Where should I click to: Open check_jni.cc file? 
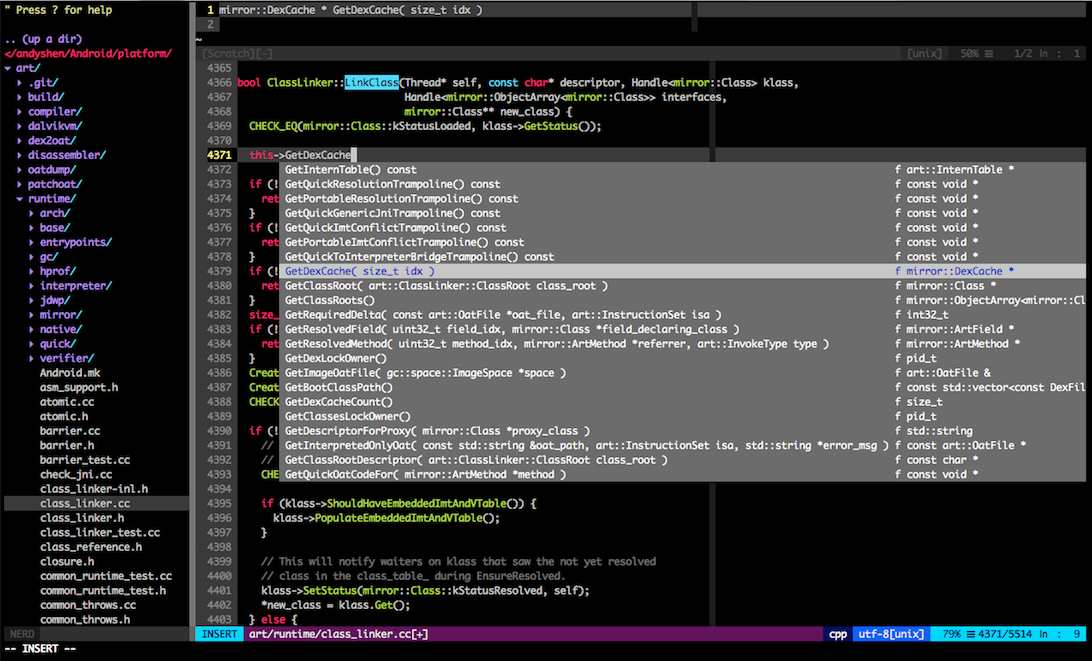pyautogui.click(x=76, y=475)
